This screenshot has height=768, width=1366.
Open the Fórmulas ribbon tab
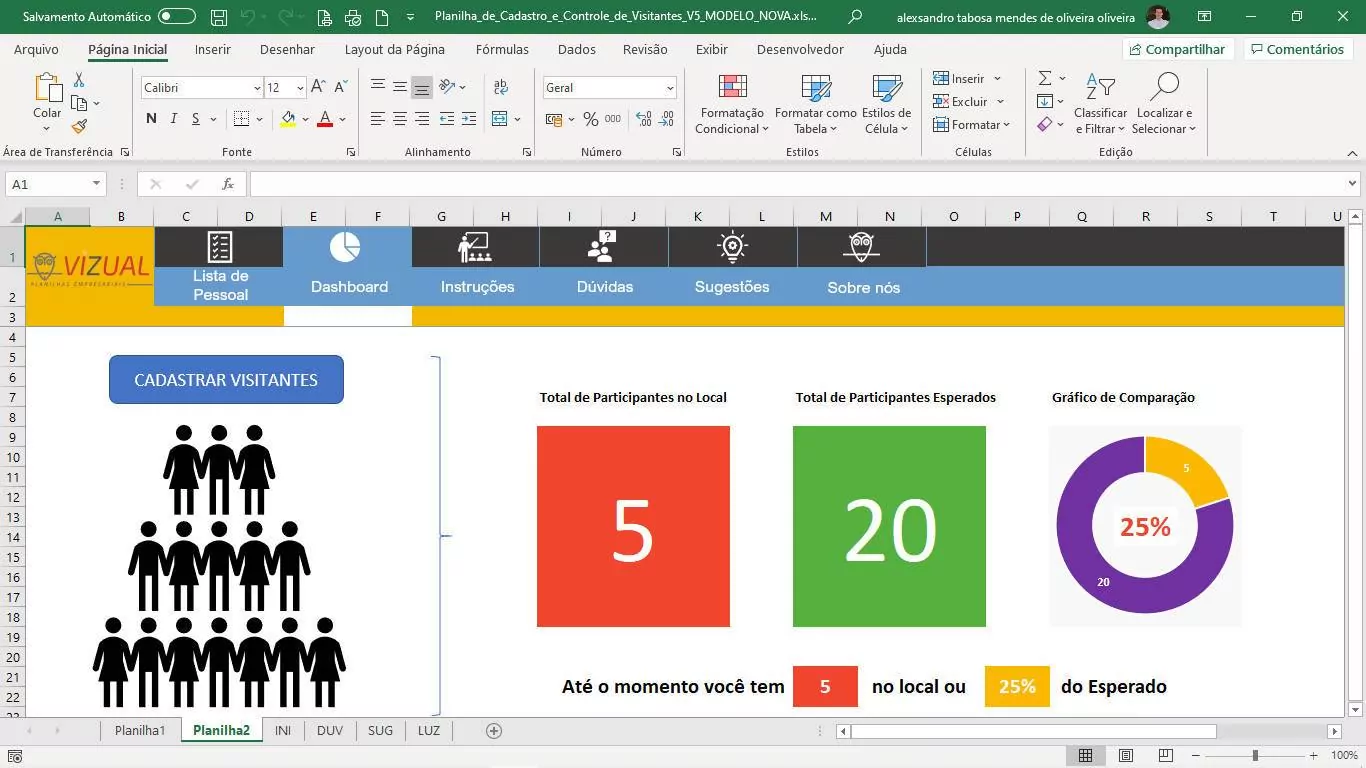[x=502, y=49]
